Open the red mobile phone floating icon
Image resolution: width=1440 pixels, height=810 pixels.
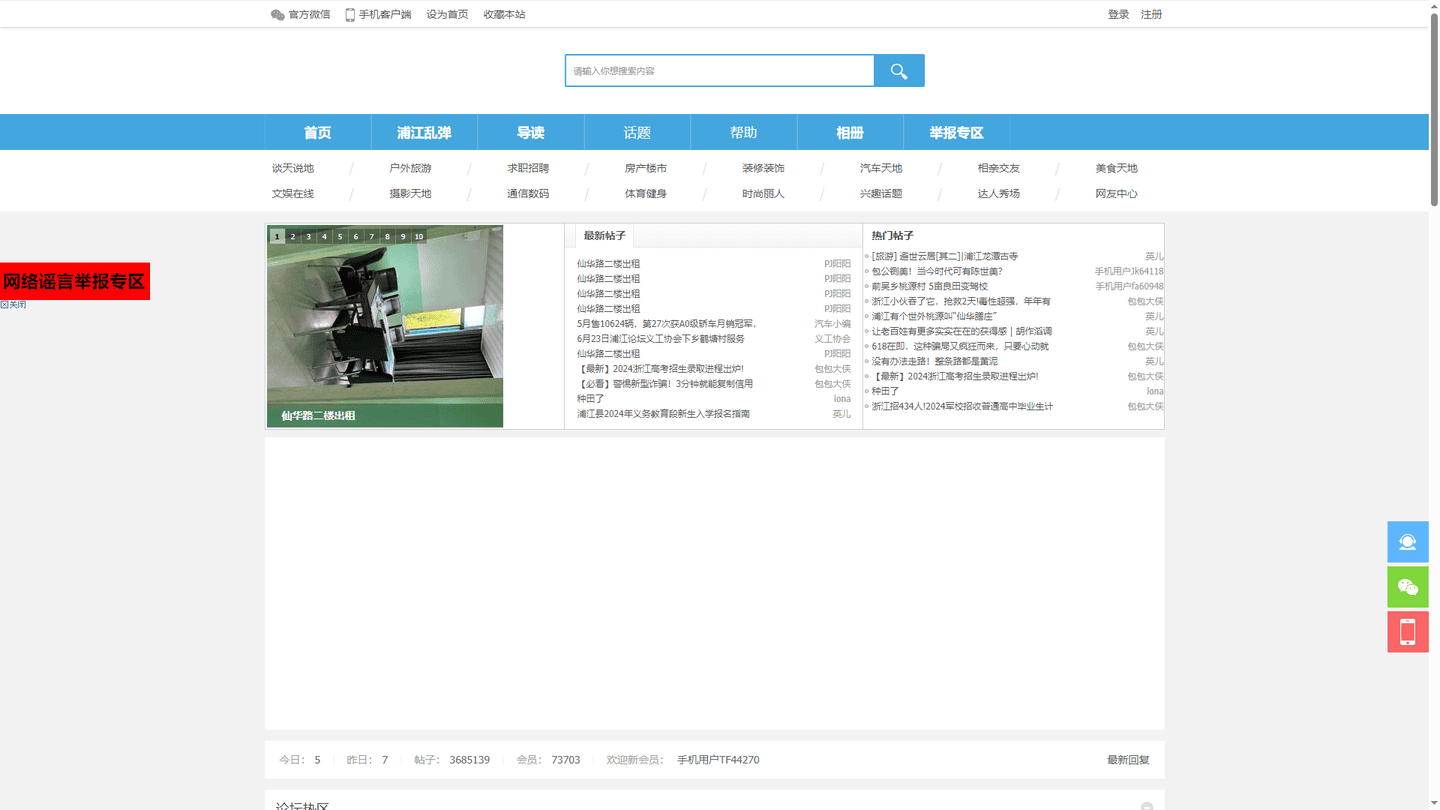tap(1408, 632)
